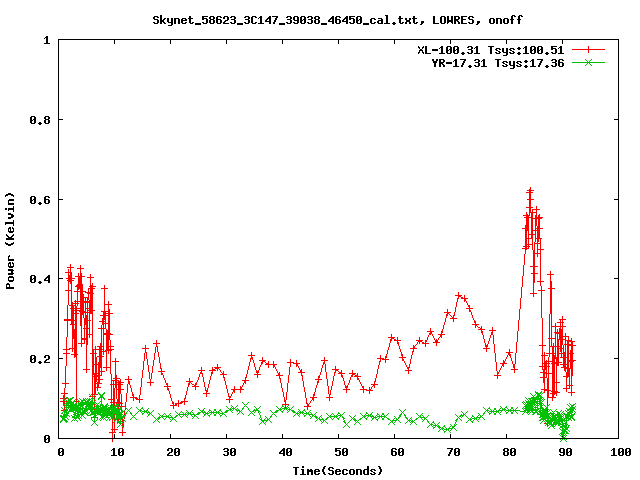The height and width of the screenshot is (480, 640).
Task: Click the x-axis tick label 70
Action: (453, 452)
